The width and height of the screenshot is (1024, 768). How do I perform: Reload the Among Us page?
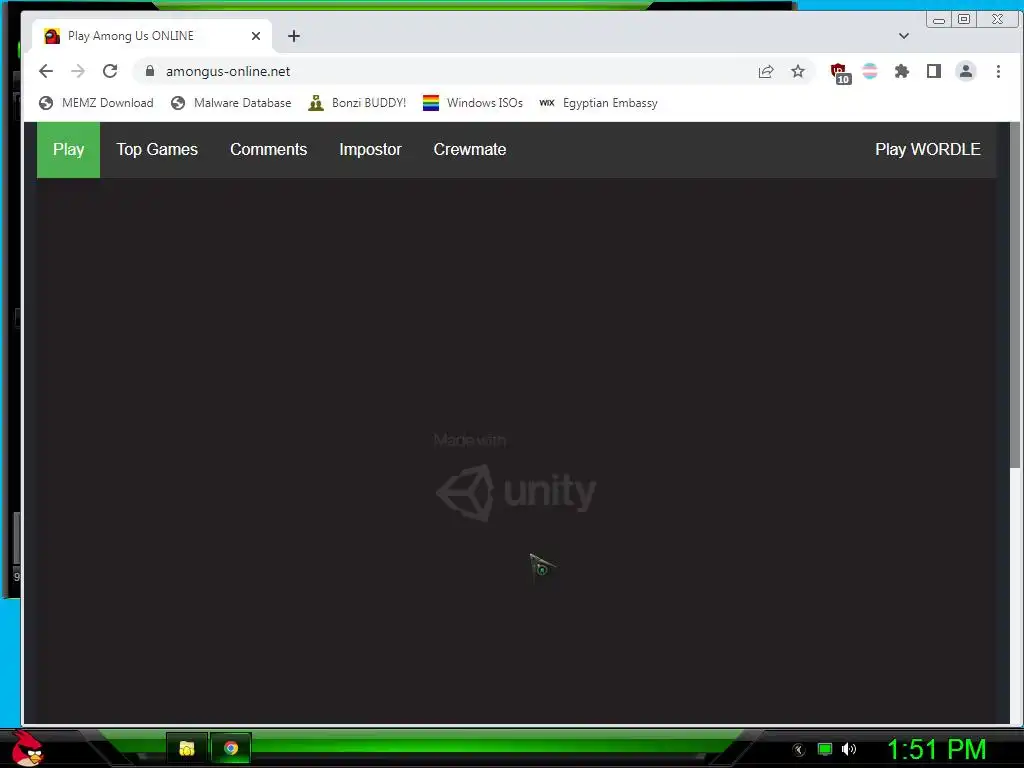tap(110, 71)
